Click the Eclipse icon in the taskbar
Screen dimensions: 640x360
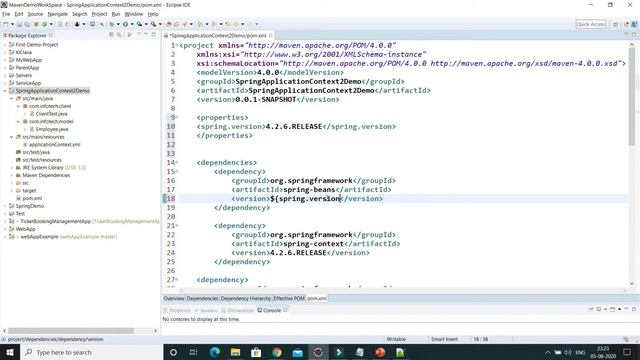tap(318, 352)
